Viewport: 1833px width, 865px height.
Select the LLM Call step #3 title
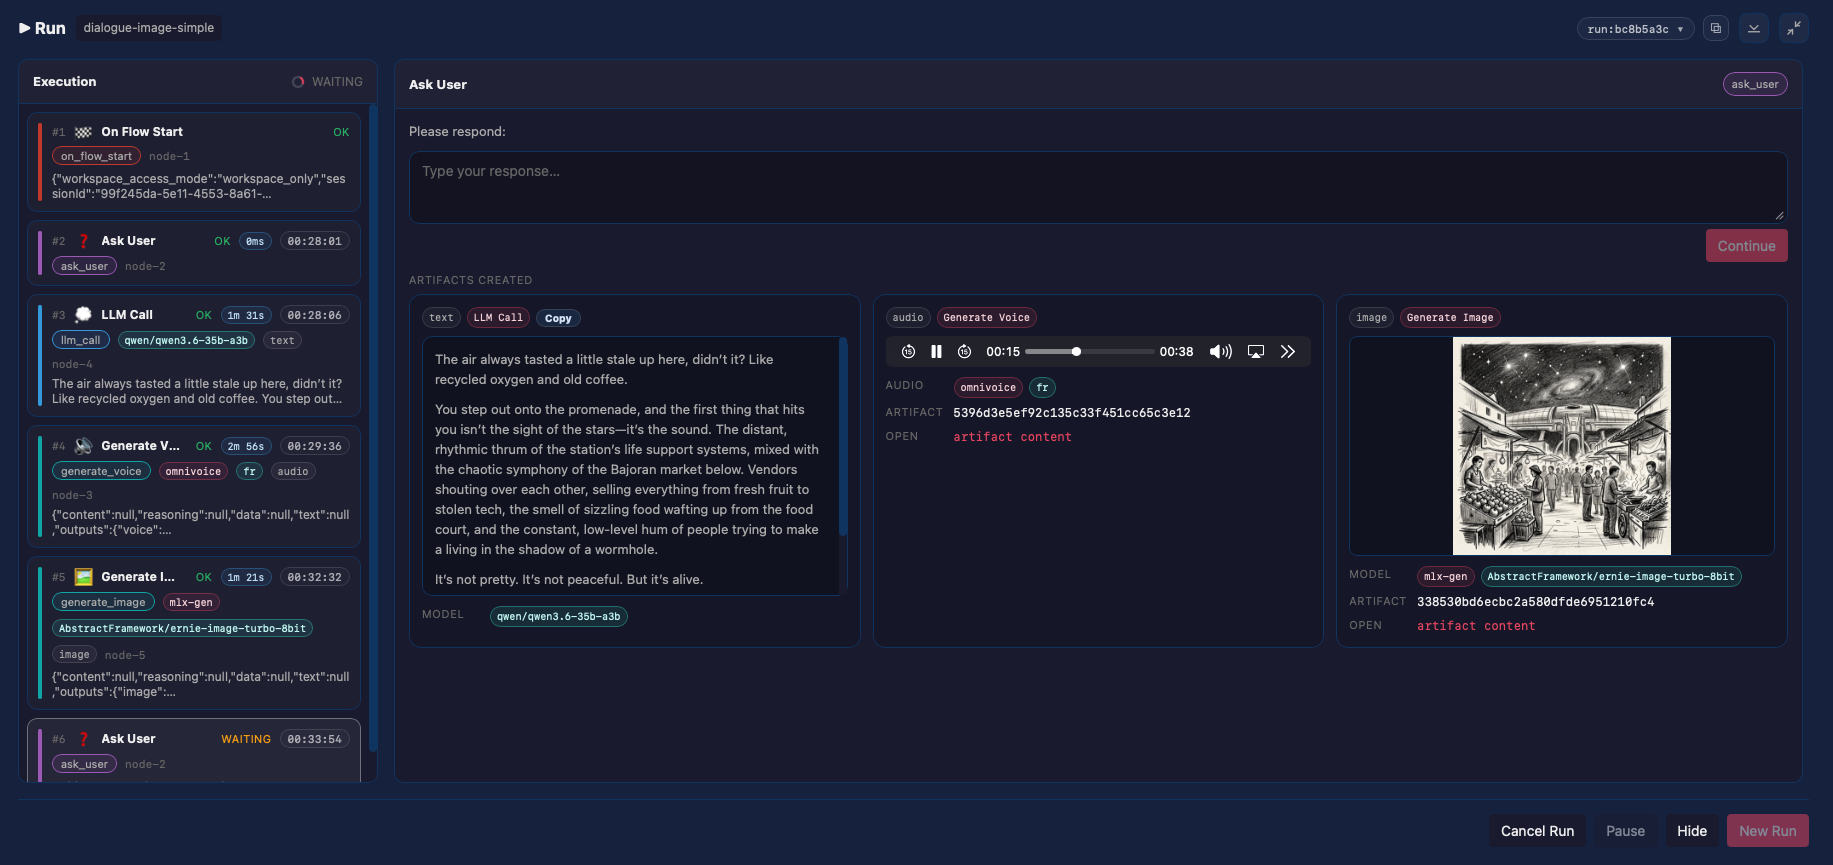tap(127, 315)
